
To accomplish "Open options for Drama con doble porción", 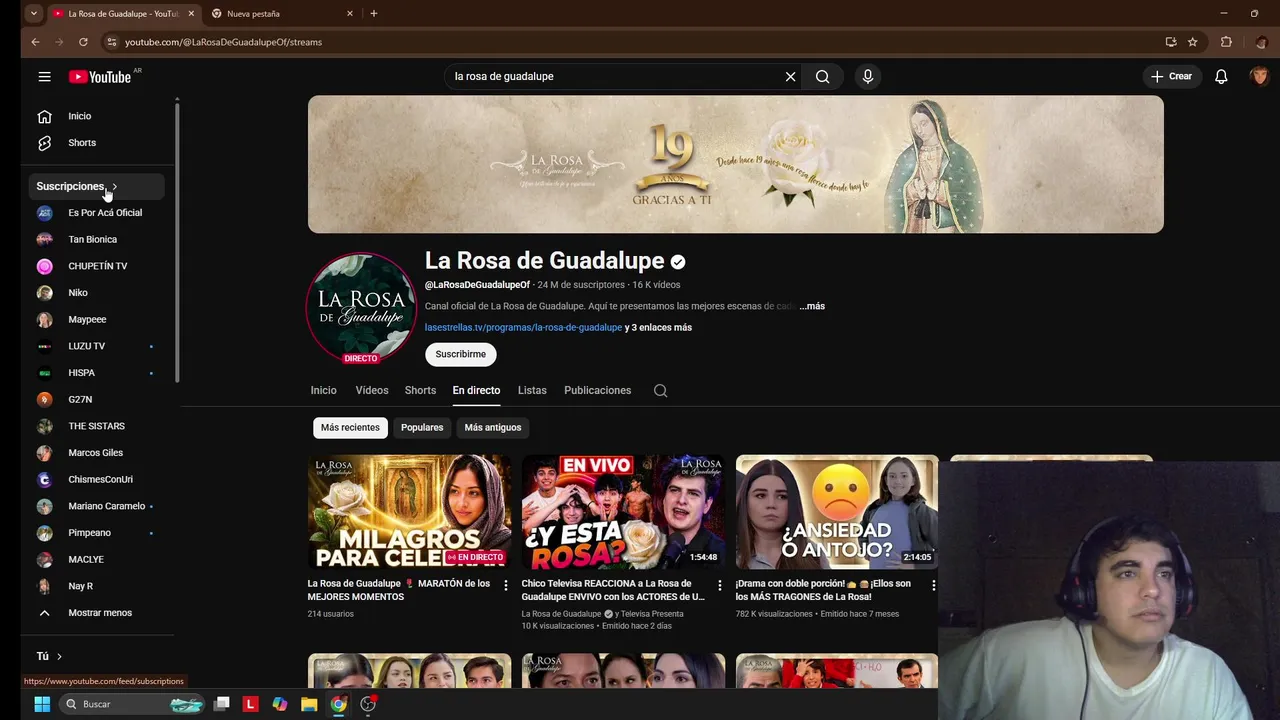I will click(933, 586).
